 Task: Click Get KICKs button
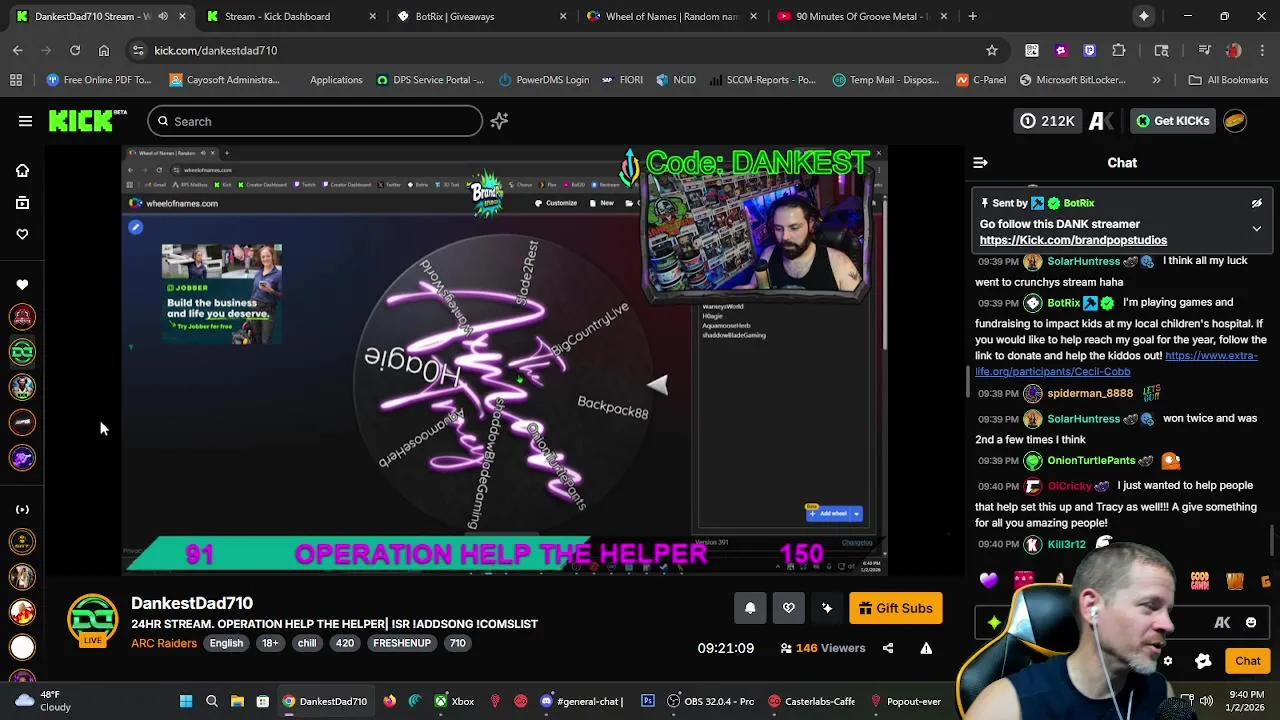1172,121
